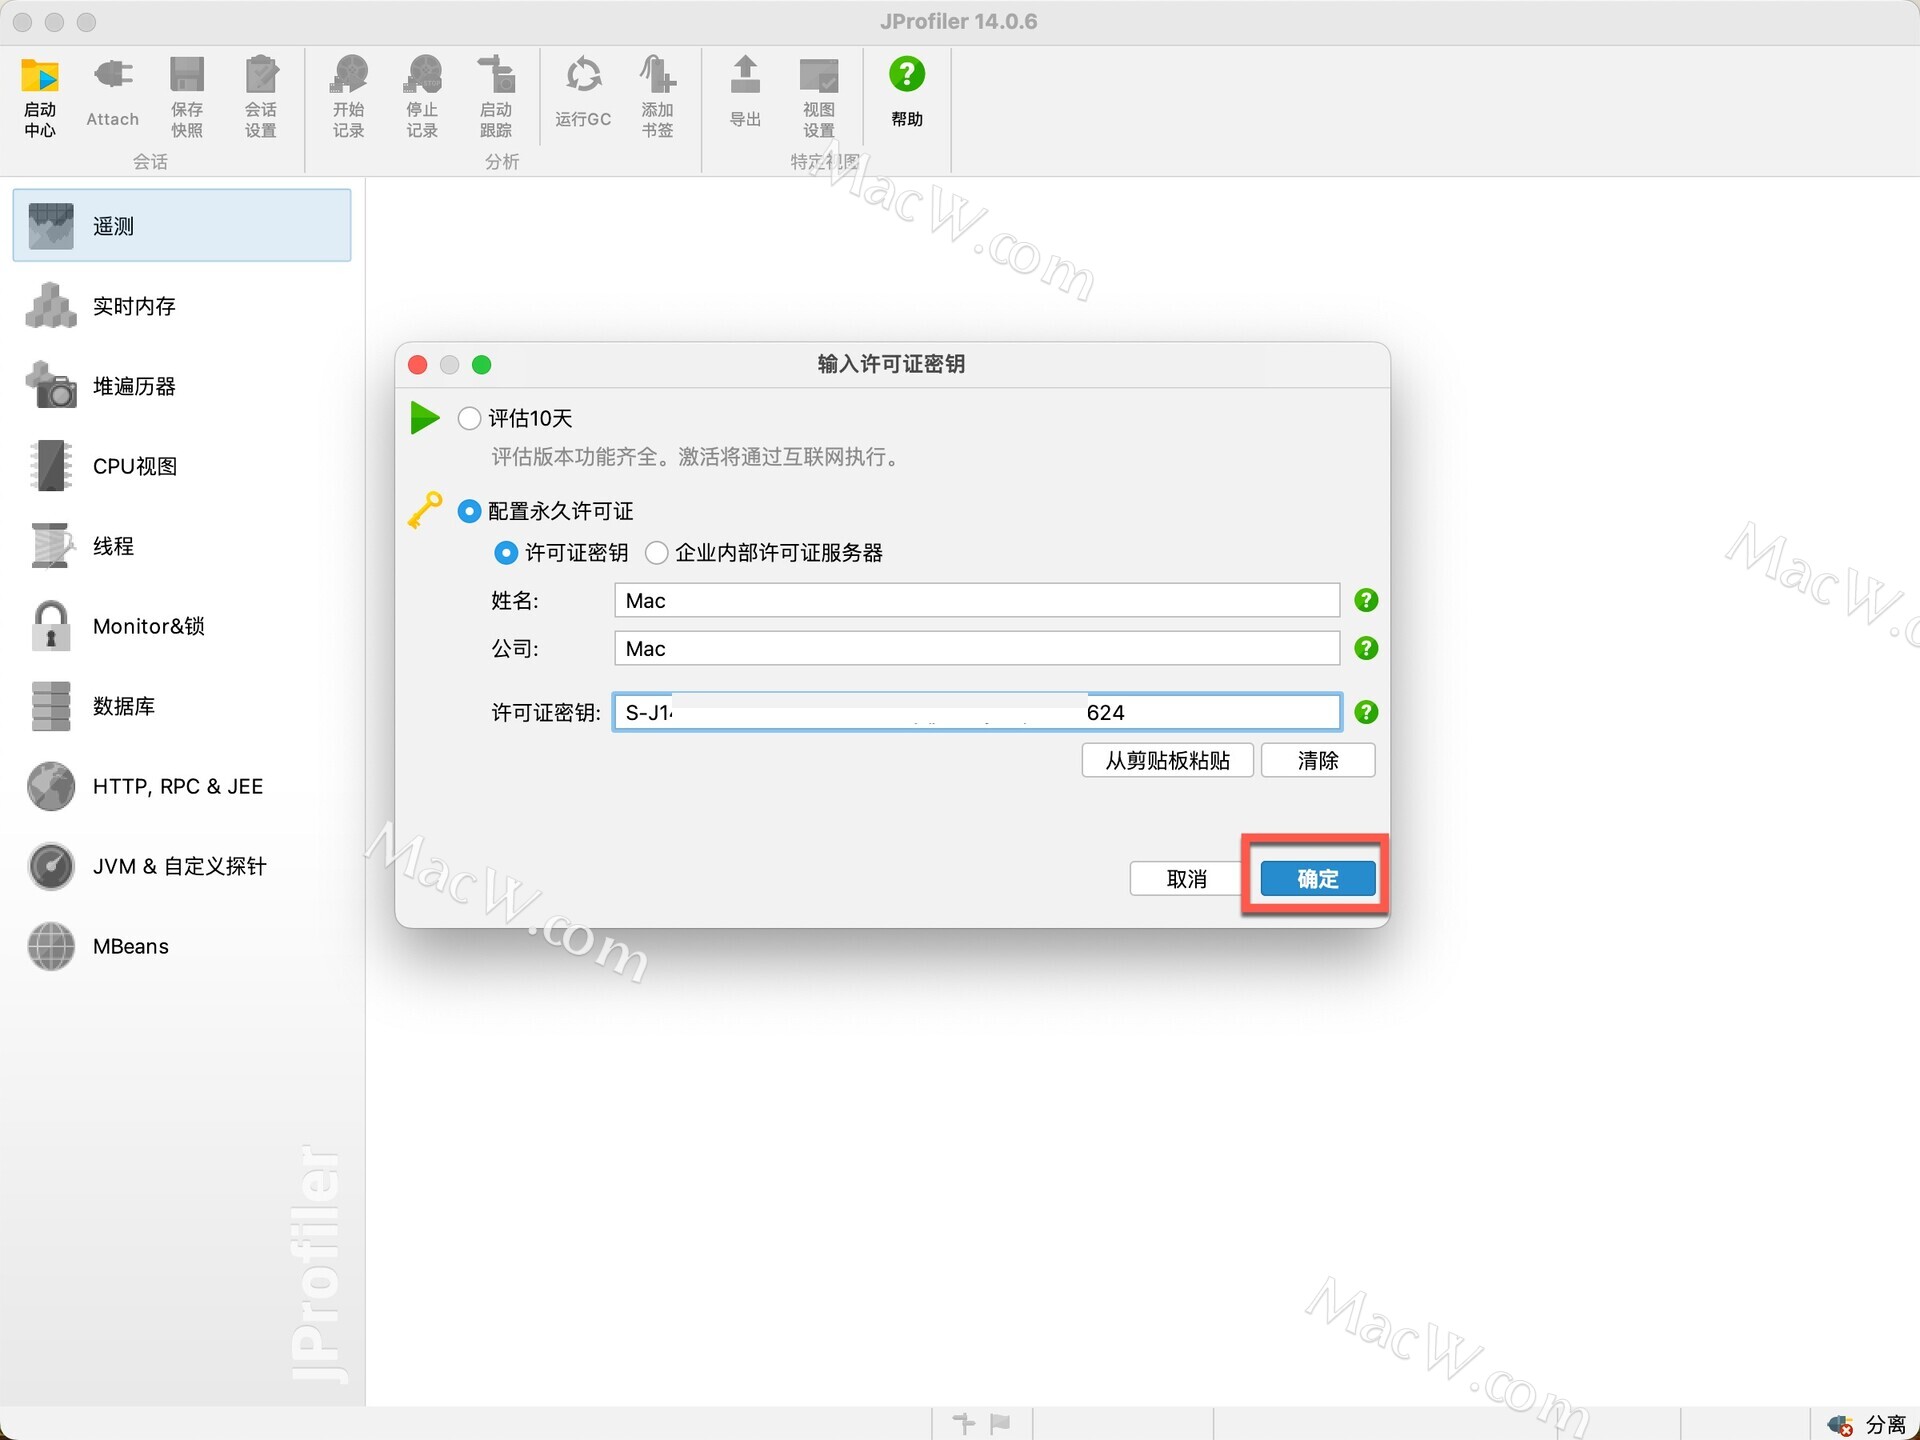Viewport: 1920px width, 1440px height.
Task: Click the Company (公司) input field
Action: click(x=976, y=648)
